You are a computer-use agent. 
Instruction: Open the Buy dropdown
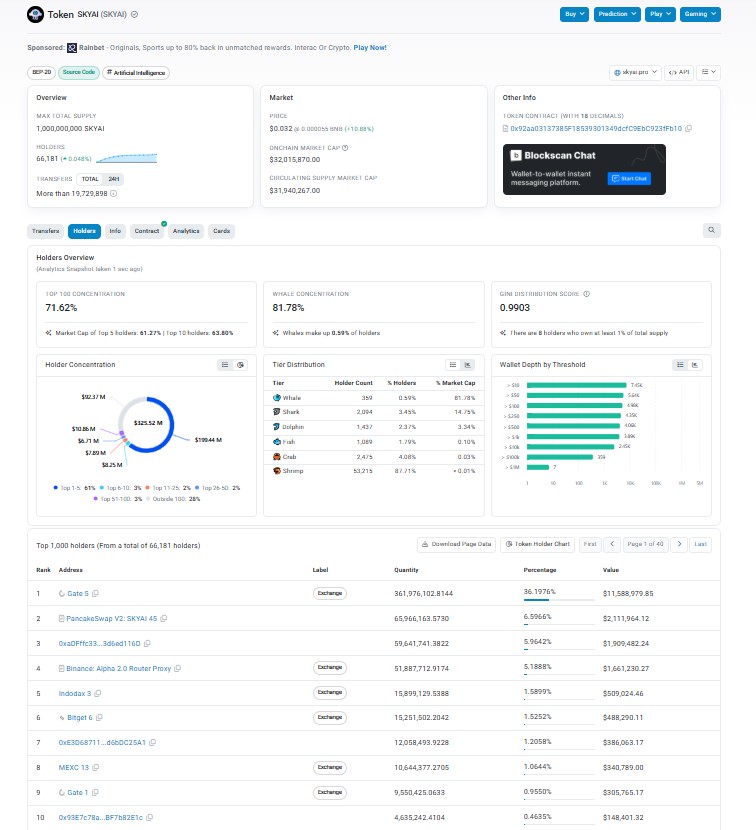pyautogui.click(x=574, y=14)
